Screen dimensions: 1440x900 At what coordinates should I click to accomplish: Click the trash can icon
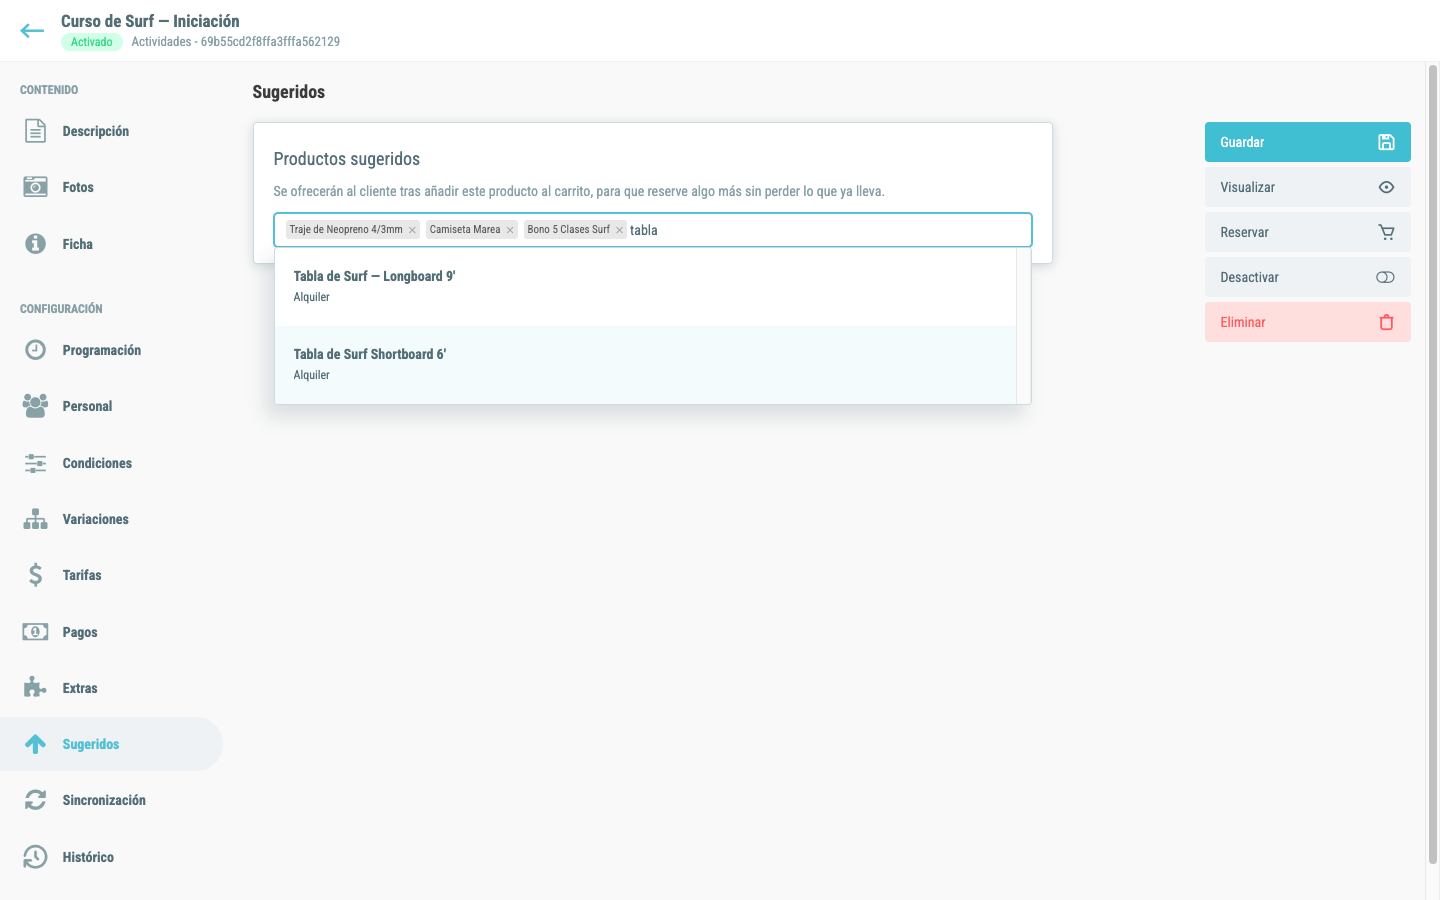tap(1386, 322)
